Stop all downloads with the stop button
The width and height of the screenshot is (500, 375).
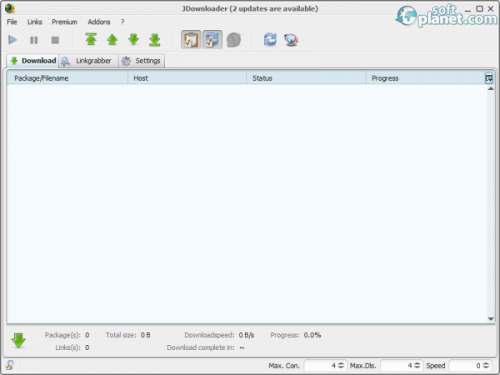[55, 40]
